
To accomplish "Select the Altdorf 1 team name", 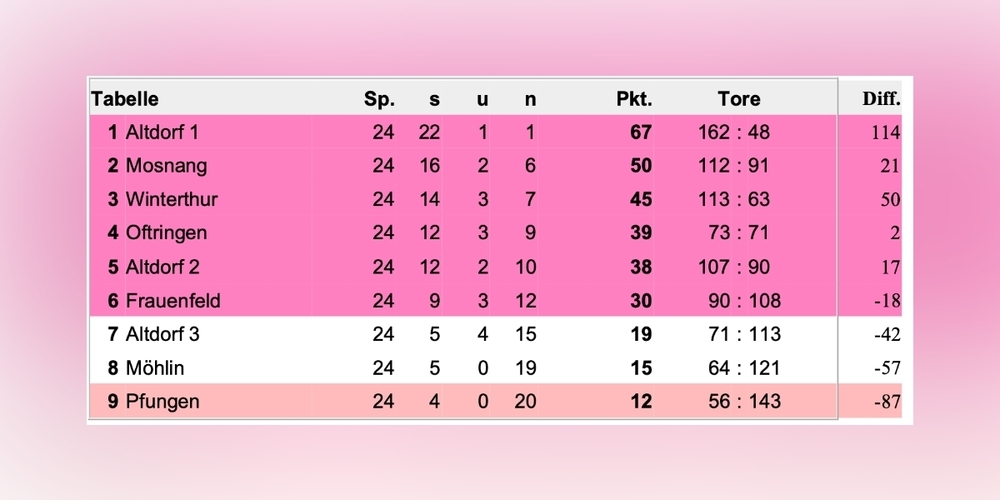I will [x=162, y=132].
